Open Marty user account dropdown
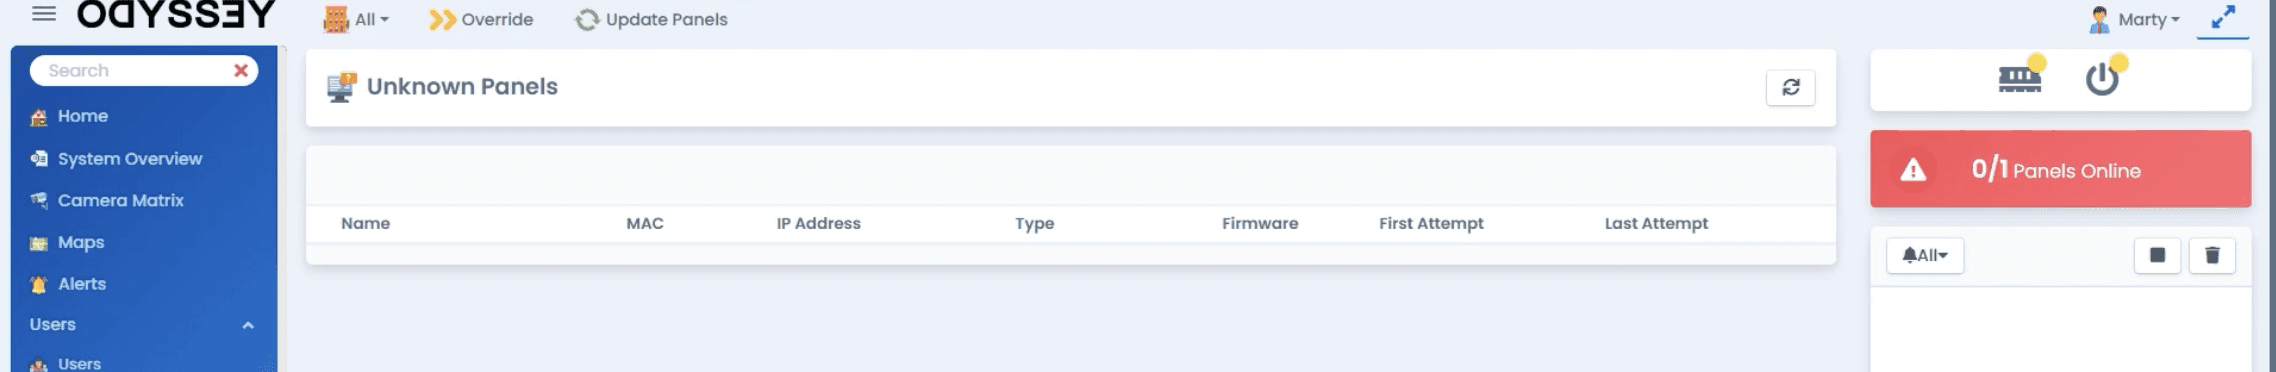The image size is (2276, 372). (2133, 19)
